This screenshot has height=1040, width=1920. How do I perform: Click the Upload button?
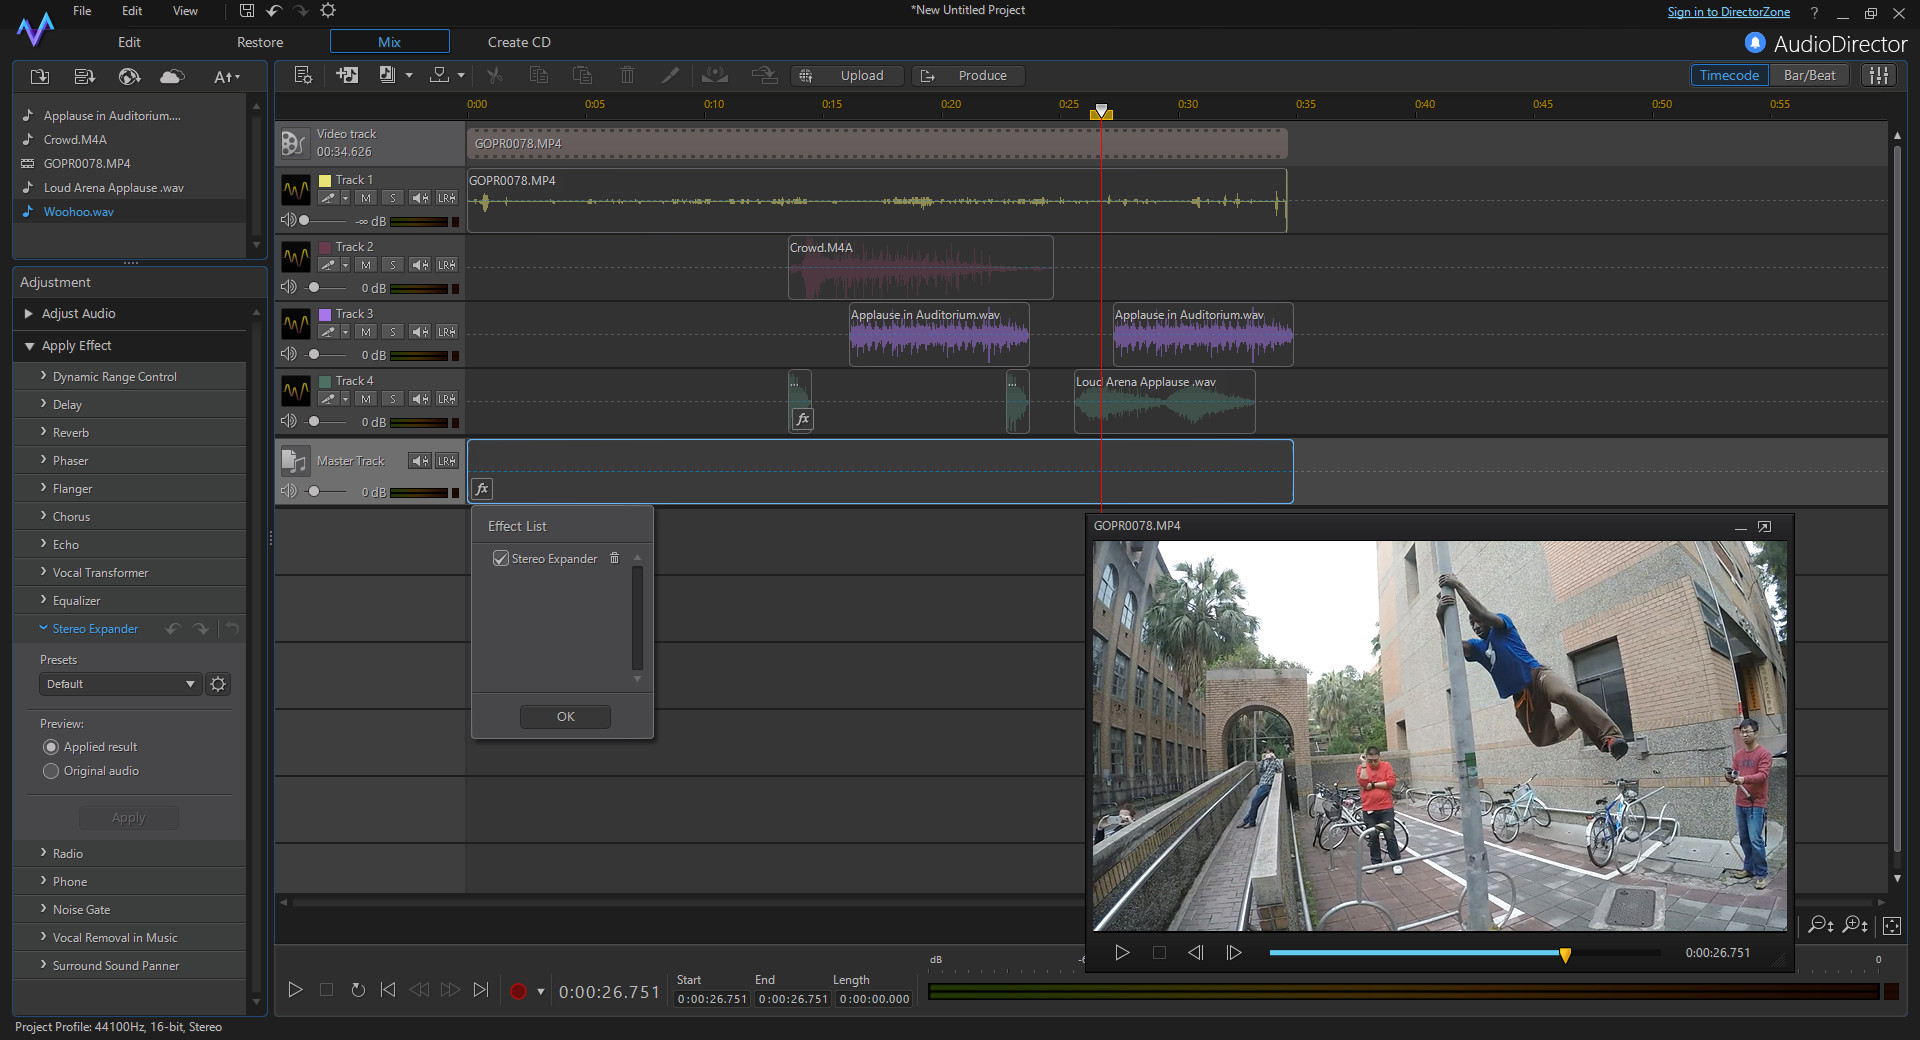coord(846,76)
